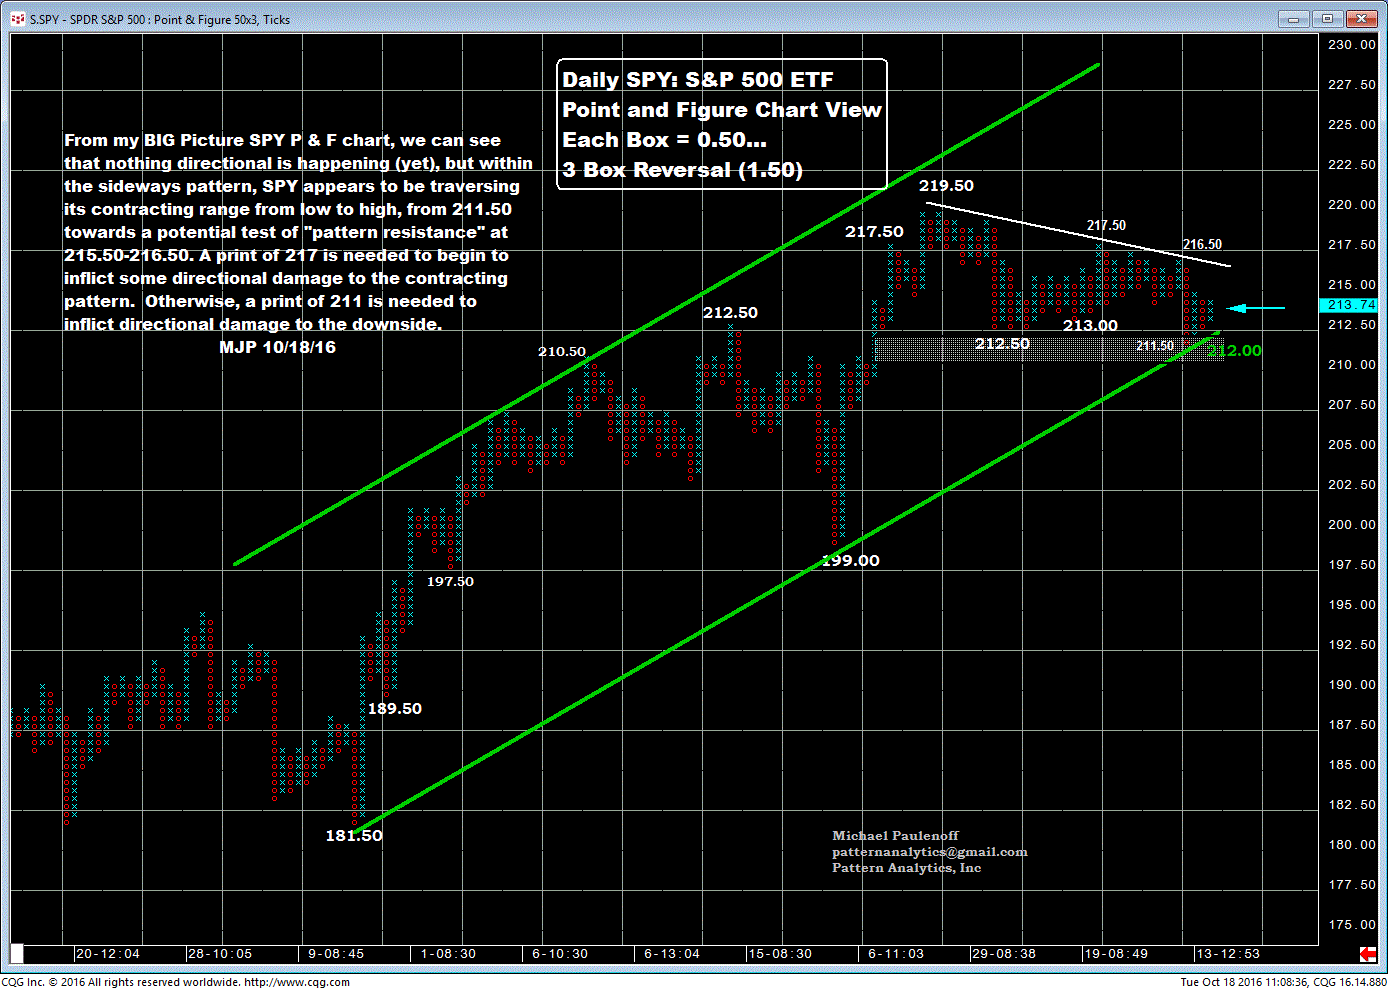
Task: Click the 195.00 price scale label
Action: [1352, 605]
